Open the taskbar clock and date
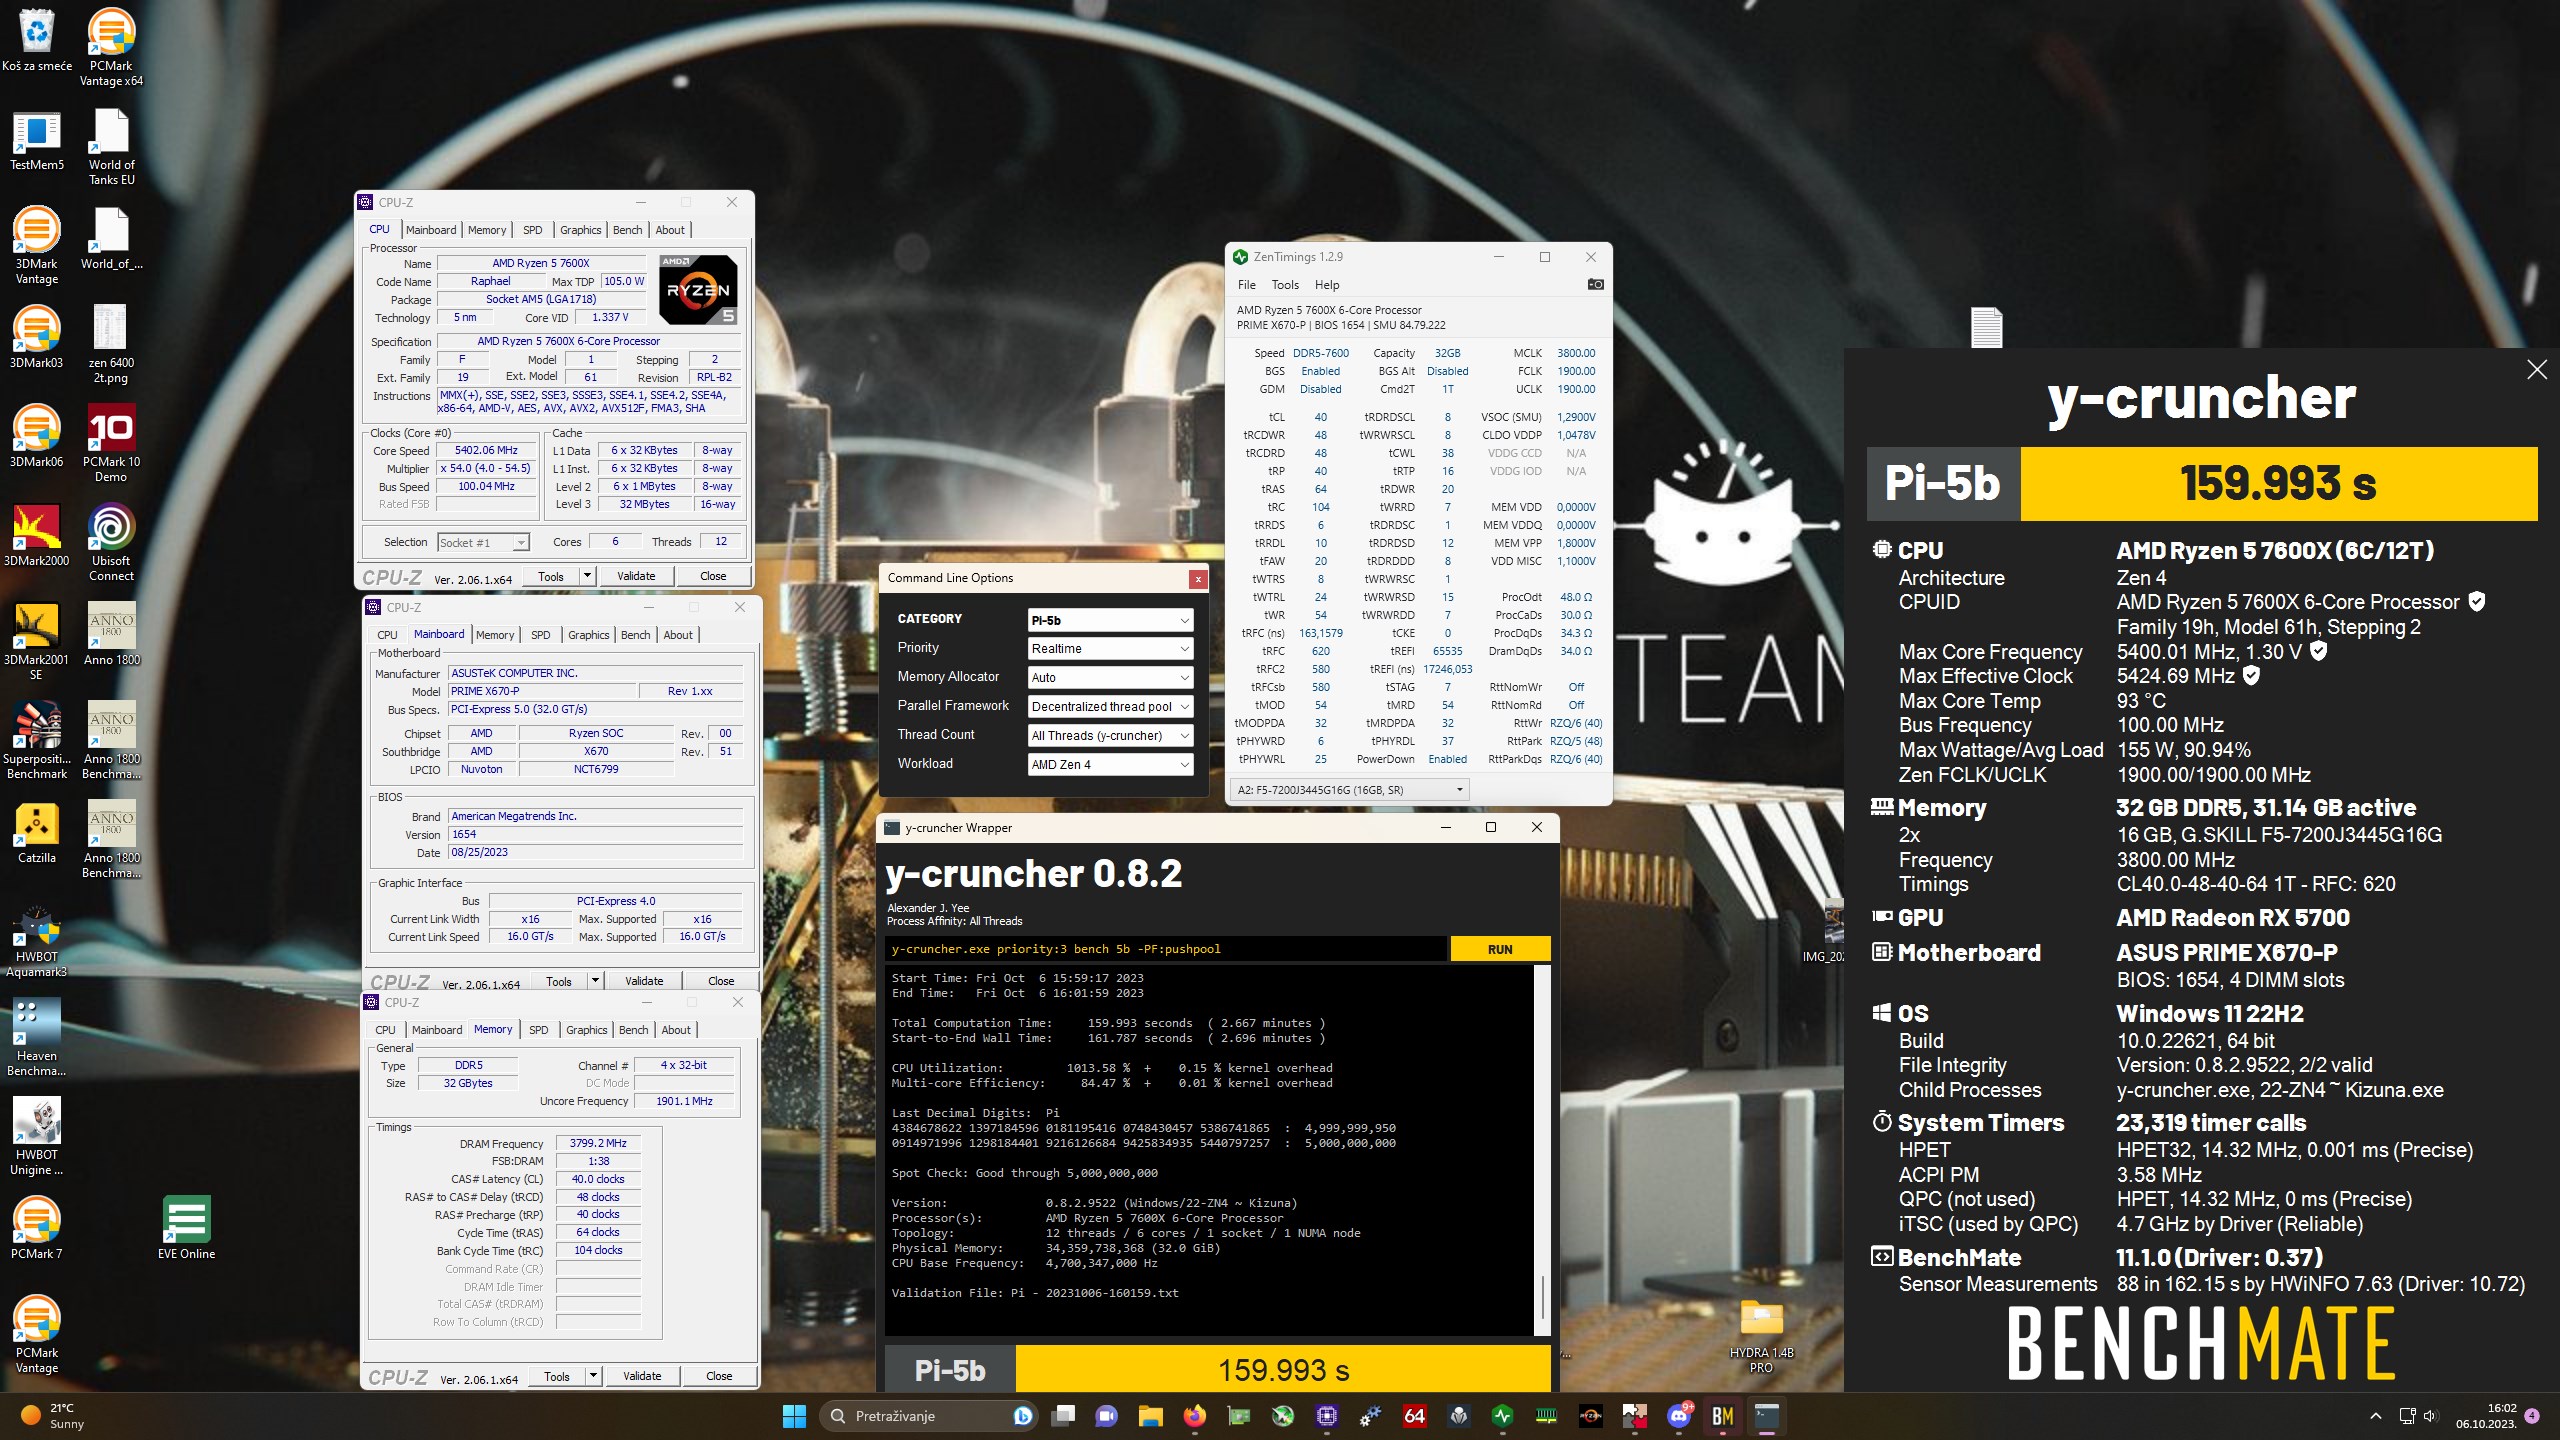The height and width of the screenshot is (1440, 2560). (2486, 1416)
